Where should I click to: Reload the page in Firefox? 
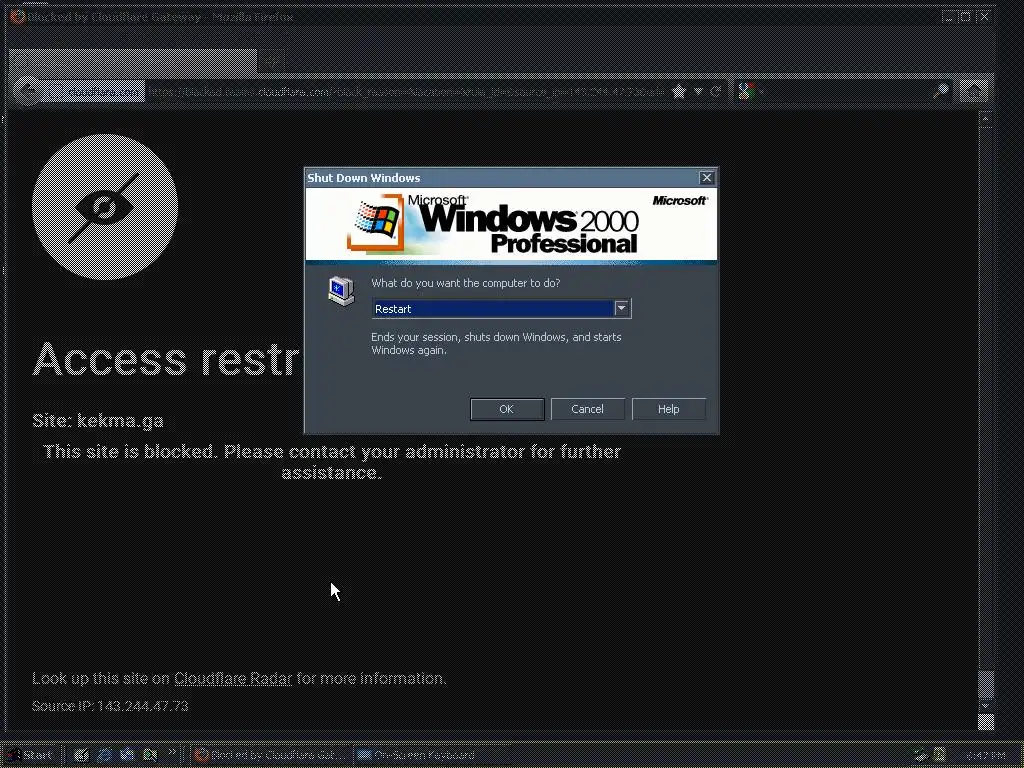coord(715,91)
